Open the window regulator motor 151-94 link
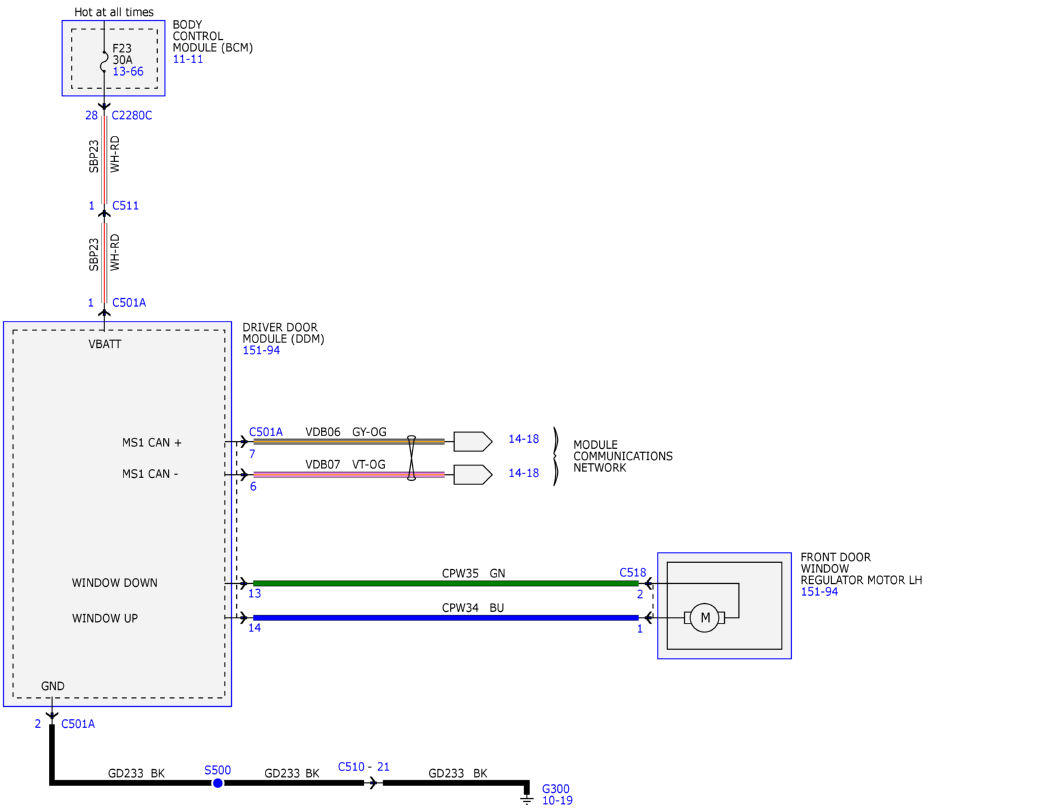The image size is (1050, 811). coord(819,591)
